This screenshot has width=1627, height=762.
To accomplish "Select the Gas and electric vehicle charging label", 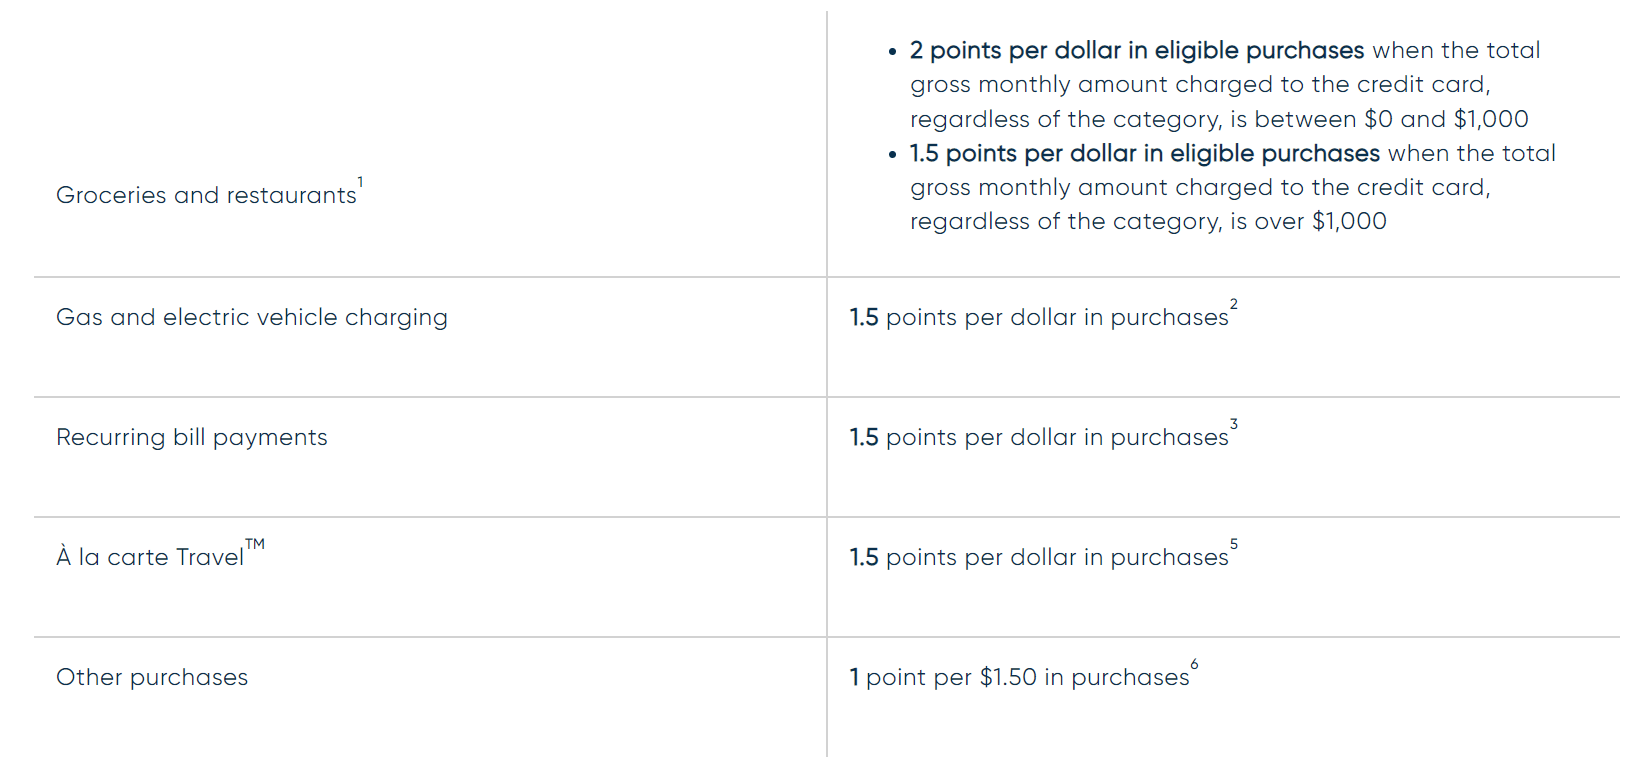I will pyautogui.click(x=252, y=317).
